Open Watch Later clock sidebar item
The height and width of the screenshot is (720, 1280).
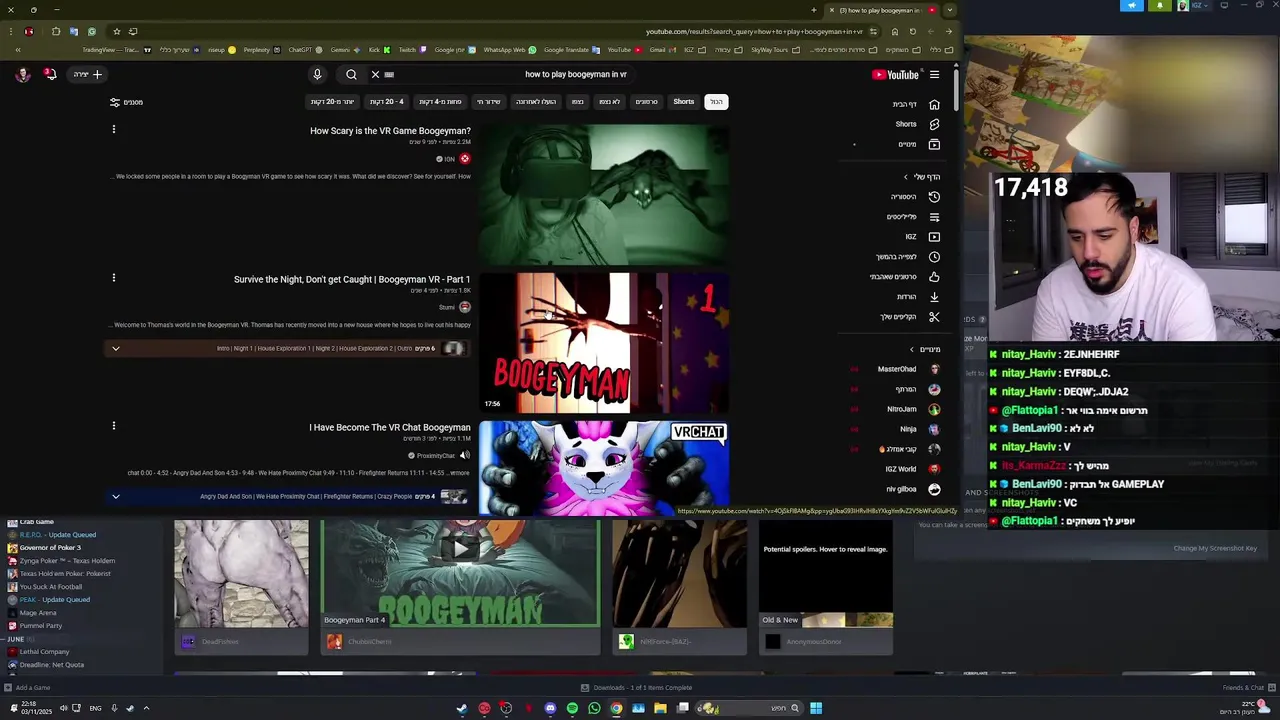[909, 257]
